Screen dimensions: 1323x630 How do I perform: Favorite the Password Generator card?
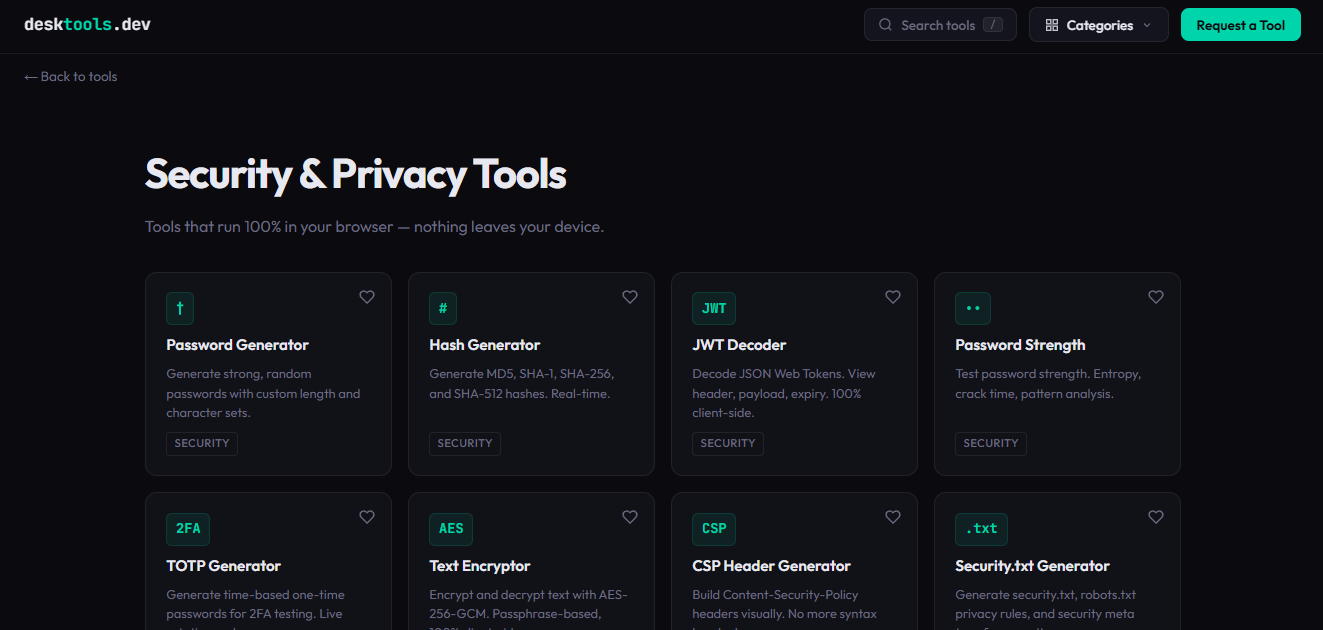366,296
